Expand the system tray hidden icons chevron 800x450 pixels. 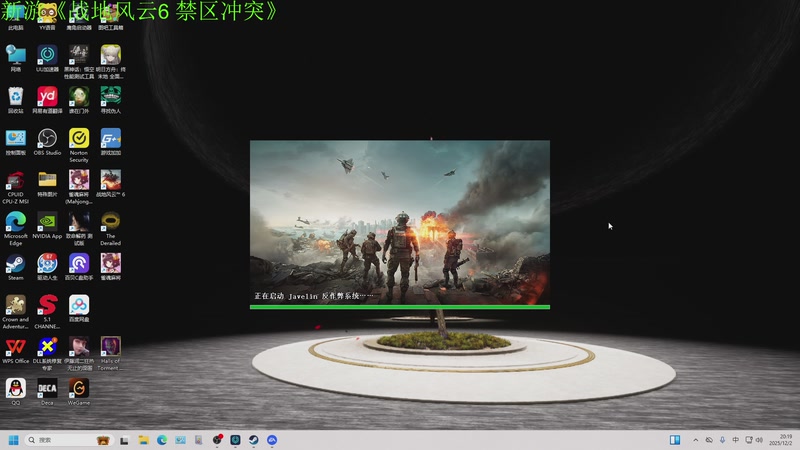point(695,440)
